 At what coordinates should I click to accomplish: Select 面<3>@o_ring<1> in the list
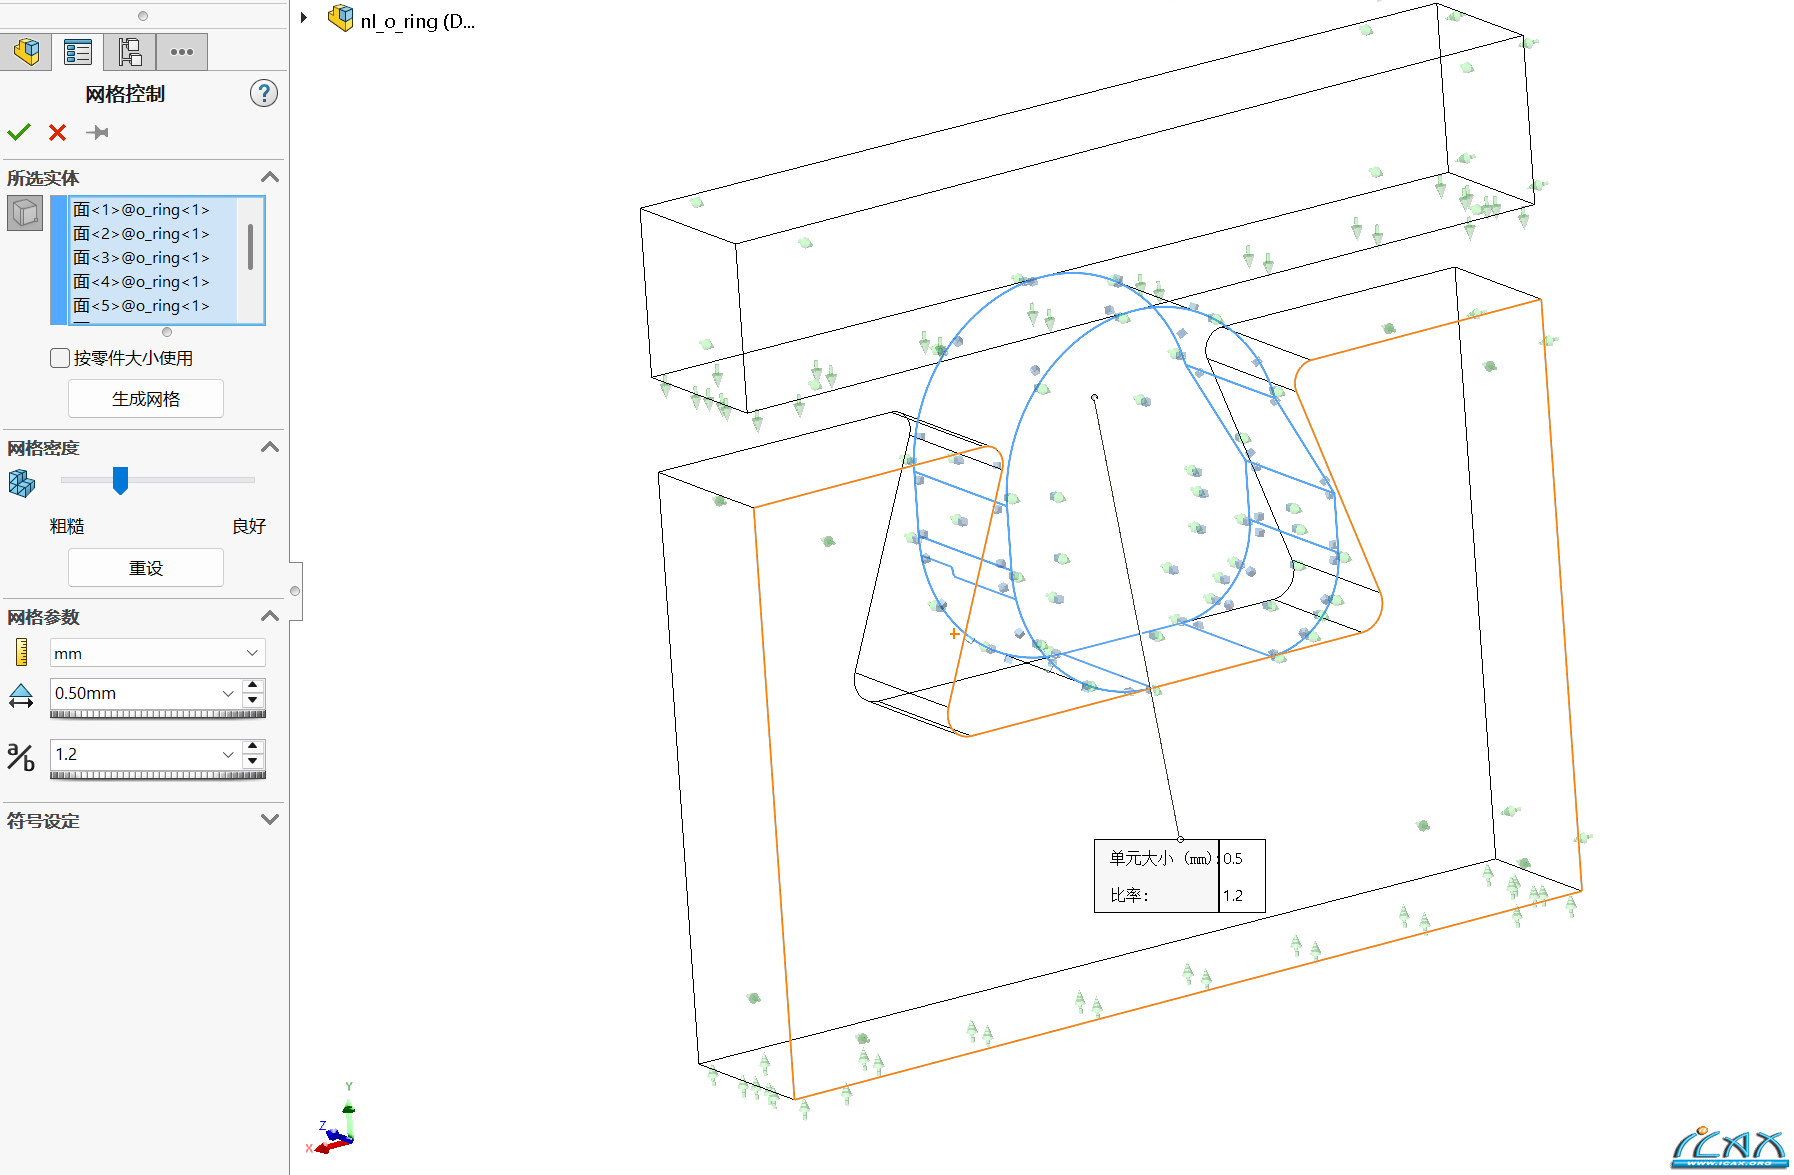[x=141, y=258]
